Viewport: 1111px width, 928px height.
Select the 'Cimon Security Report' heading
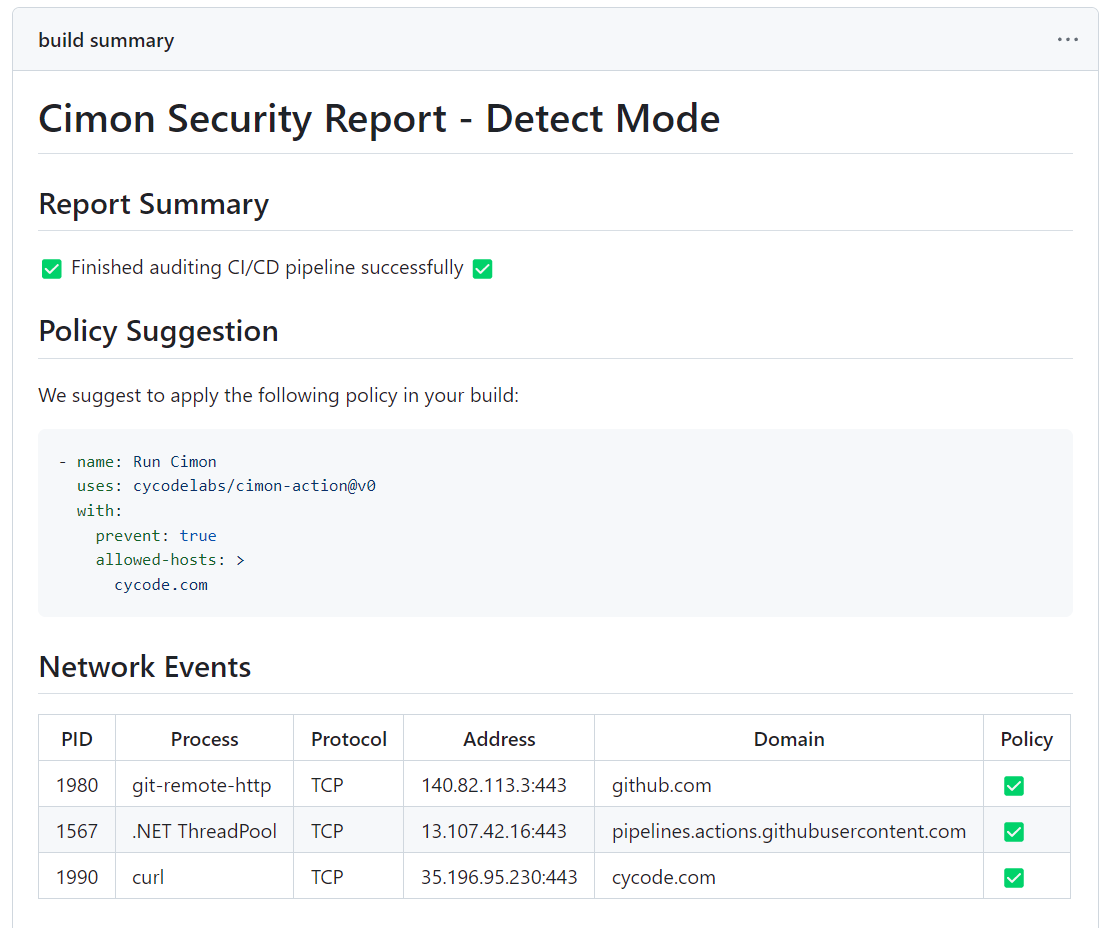tap(379, 119)
